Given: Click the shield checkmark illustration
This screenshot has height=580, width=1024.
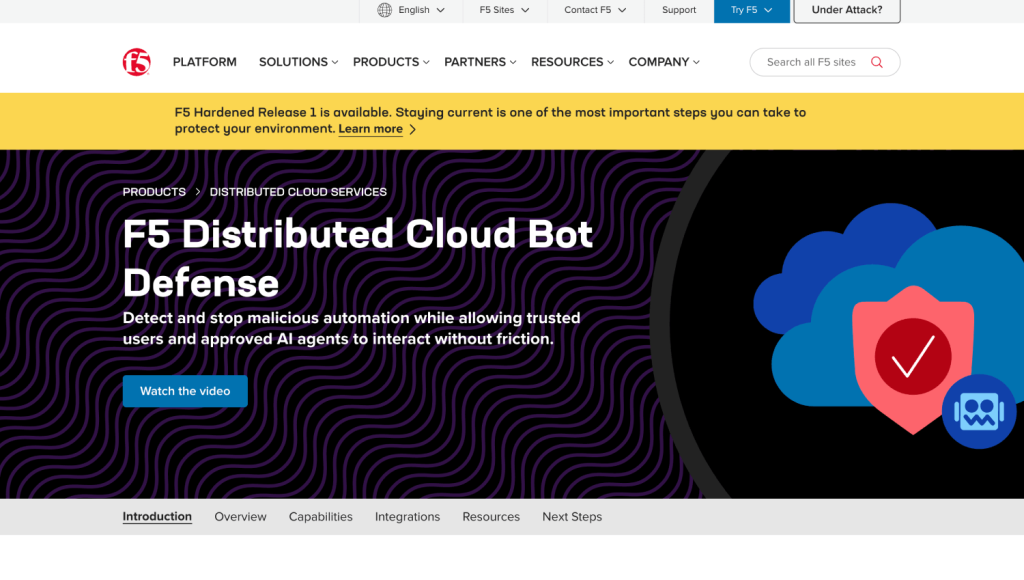Looking at the screenshot, I should (912, 358).
